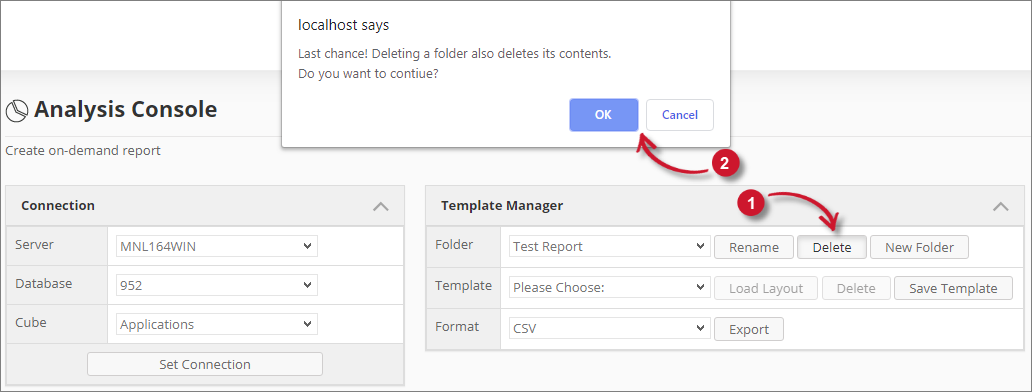
Task: Click Delete in the Template row
Action: coord(856,288)
